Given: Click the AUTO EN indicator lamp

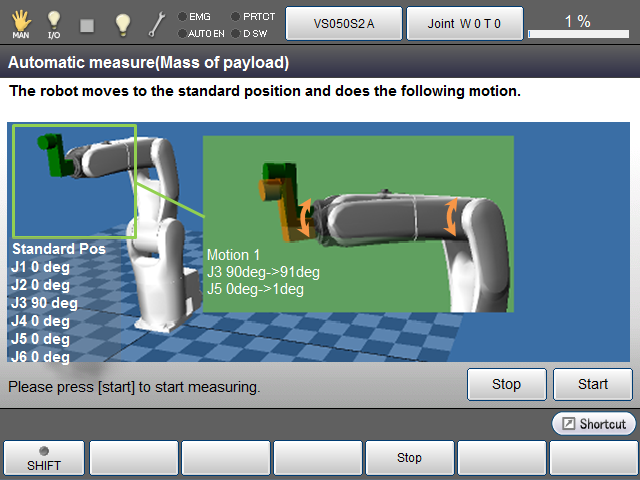Looking at the screenshot, I should pyautogui.click(x=181, y=33).
